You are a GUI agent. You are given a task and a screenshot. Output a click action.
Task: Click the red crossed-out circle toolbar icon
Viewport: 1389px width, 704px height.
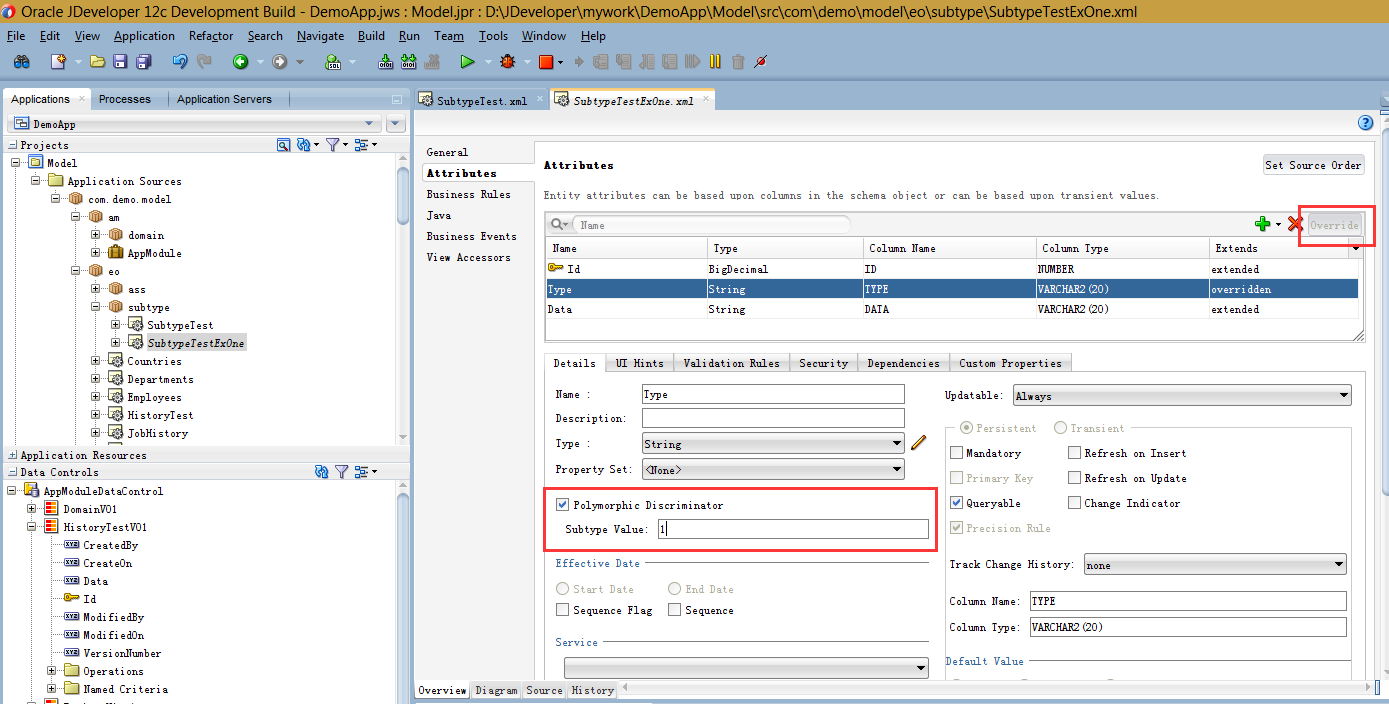tap(761, 62)
